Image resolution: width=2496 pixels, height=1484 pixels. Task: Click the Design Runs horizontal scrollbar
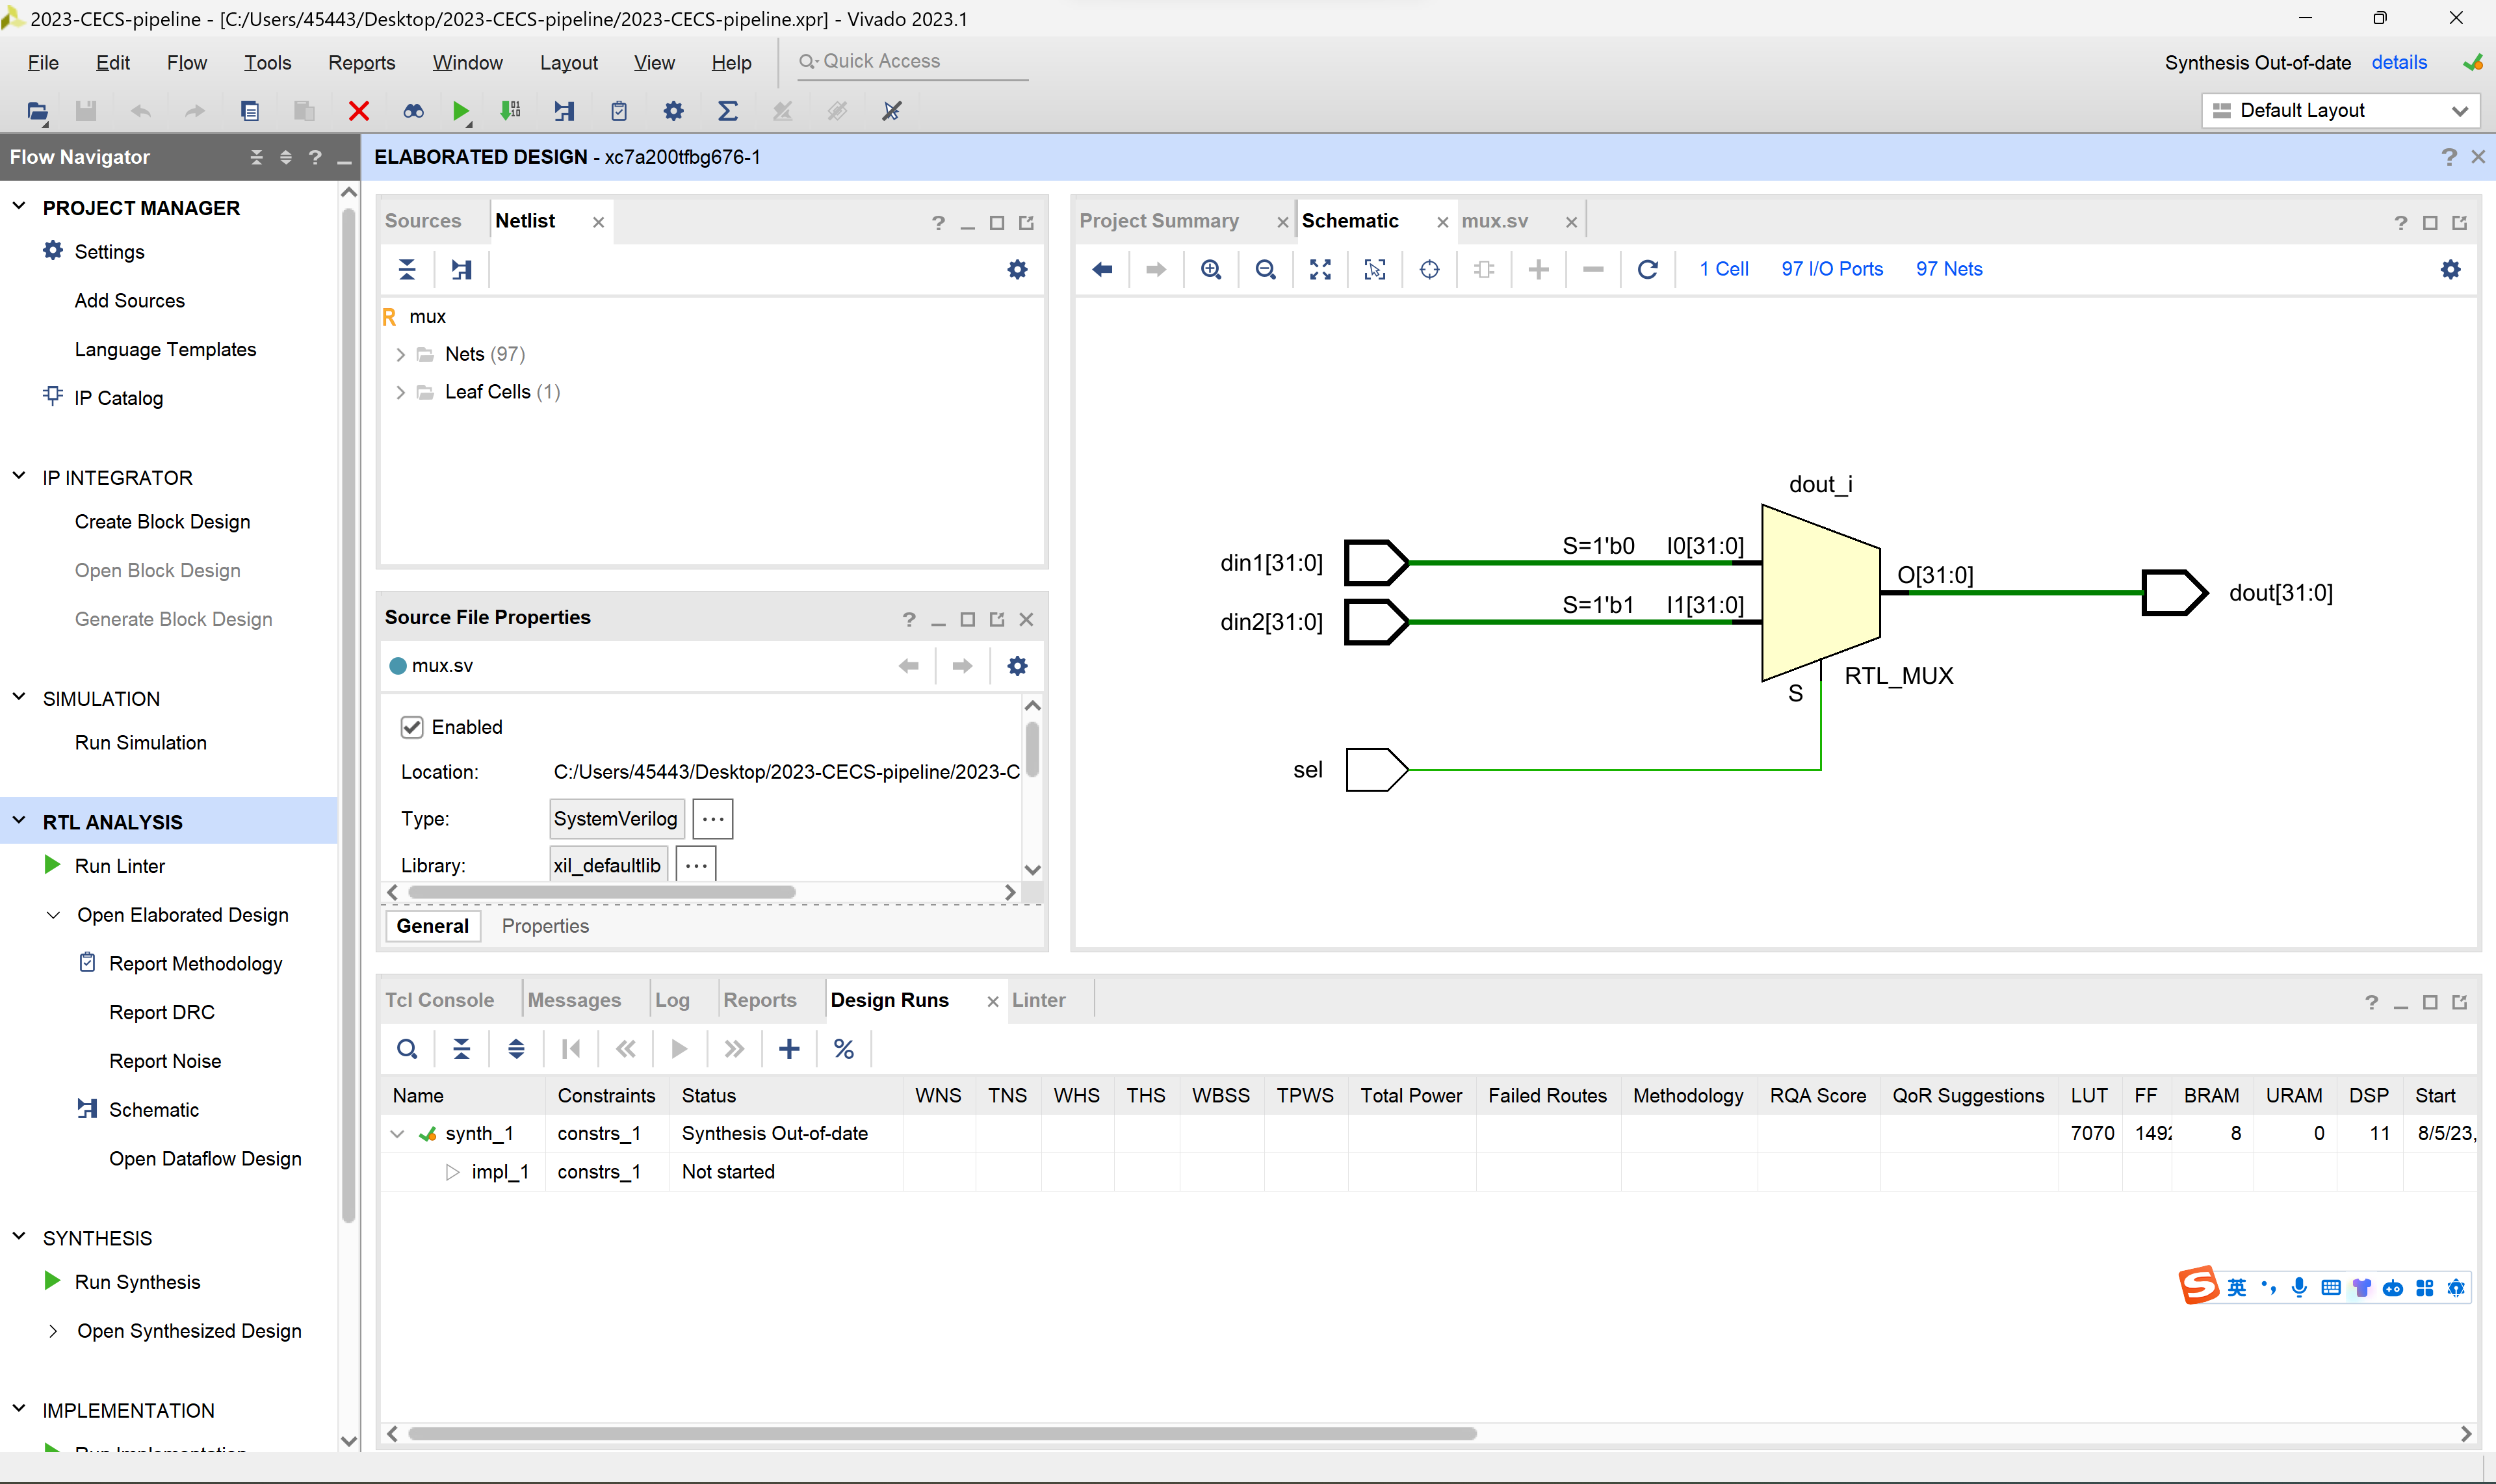click(942, 1433)
